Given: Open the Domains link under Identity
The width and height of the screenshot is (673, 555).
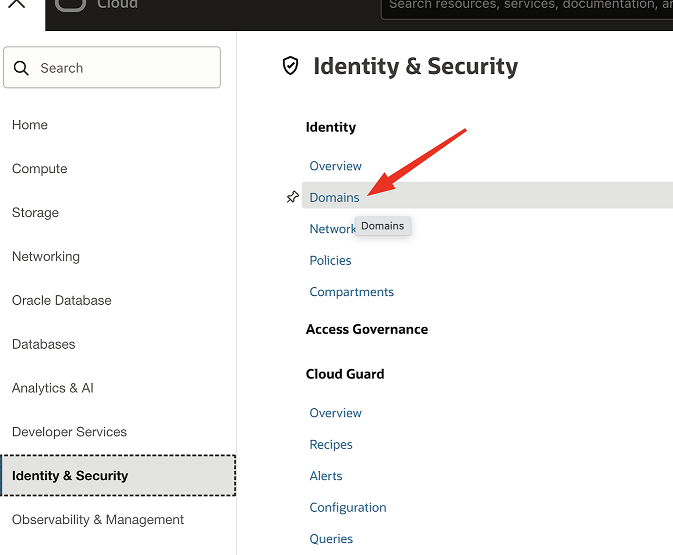Looking at the screenshot, I should tap(334, 197).
